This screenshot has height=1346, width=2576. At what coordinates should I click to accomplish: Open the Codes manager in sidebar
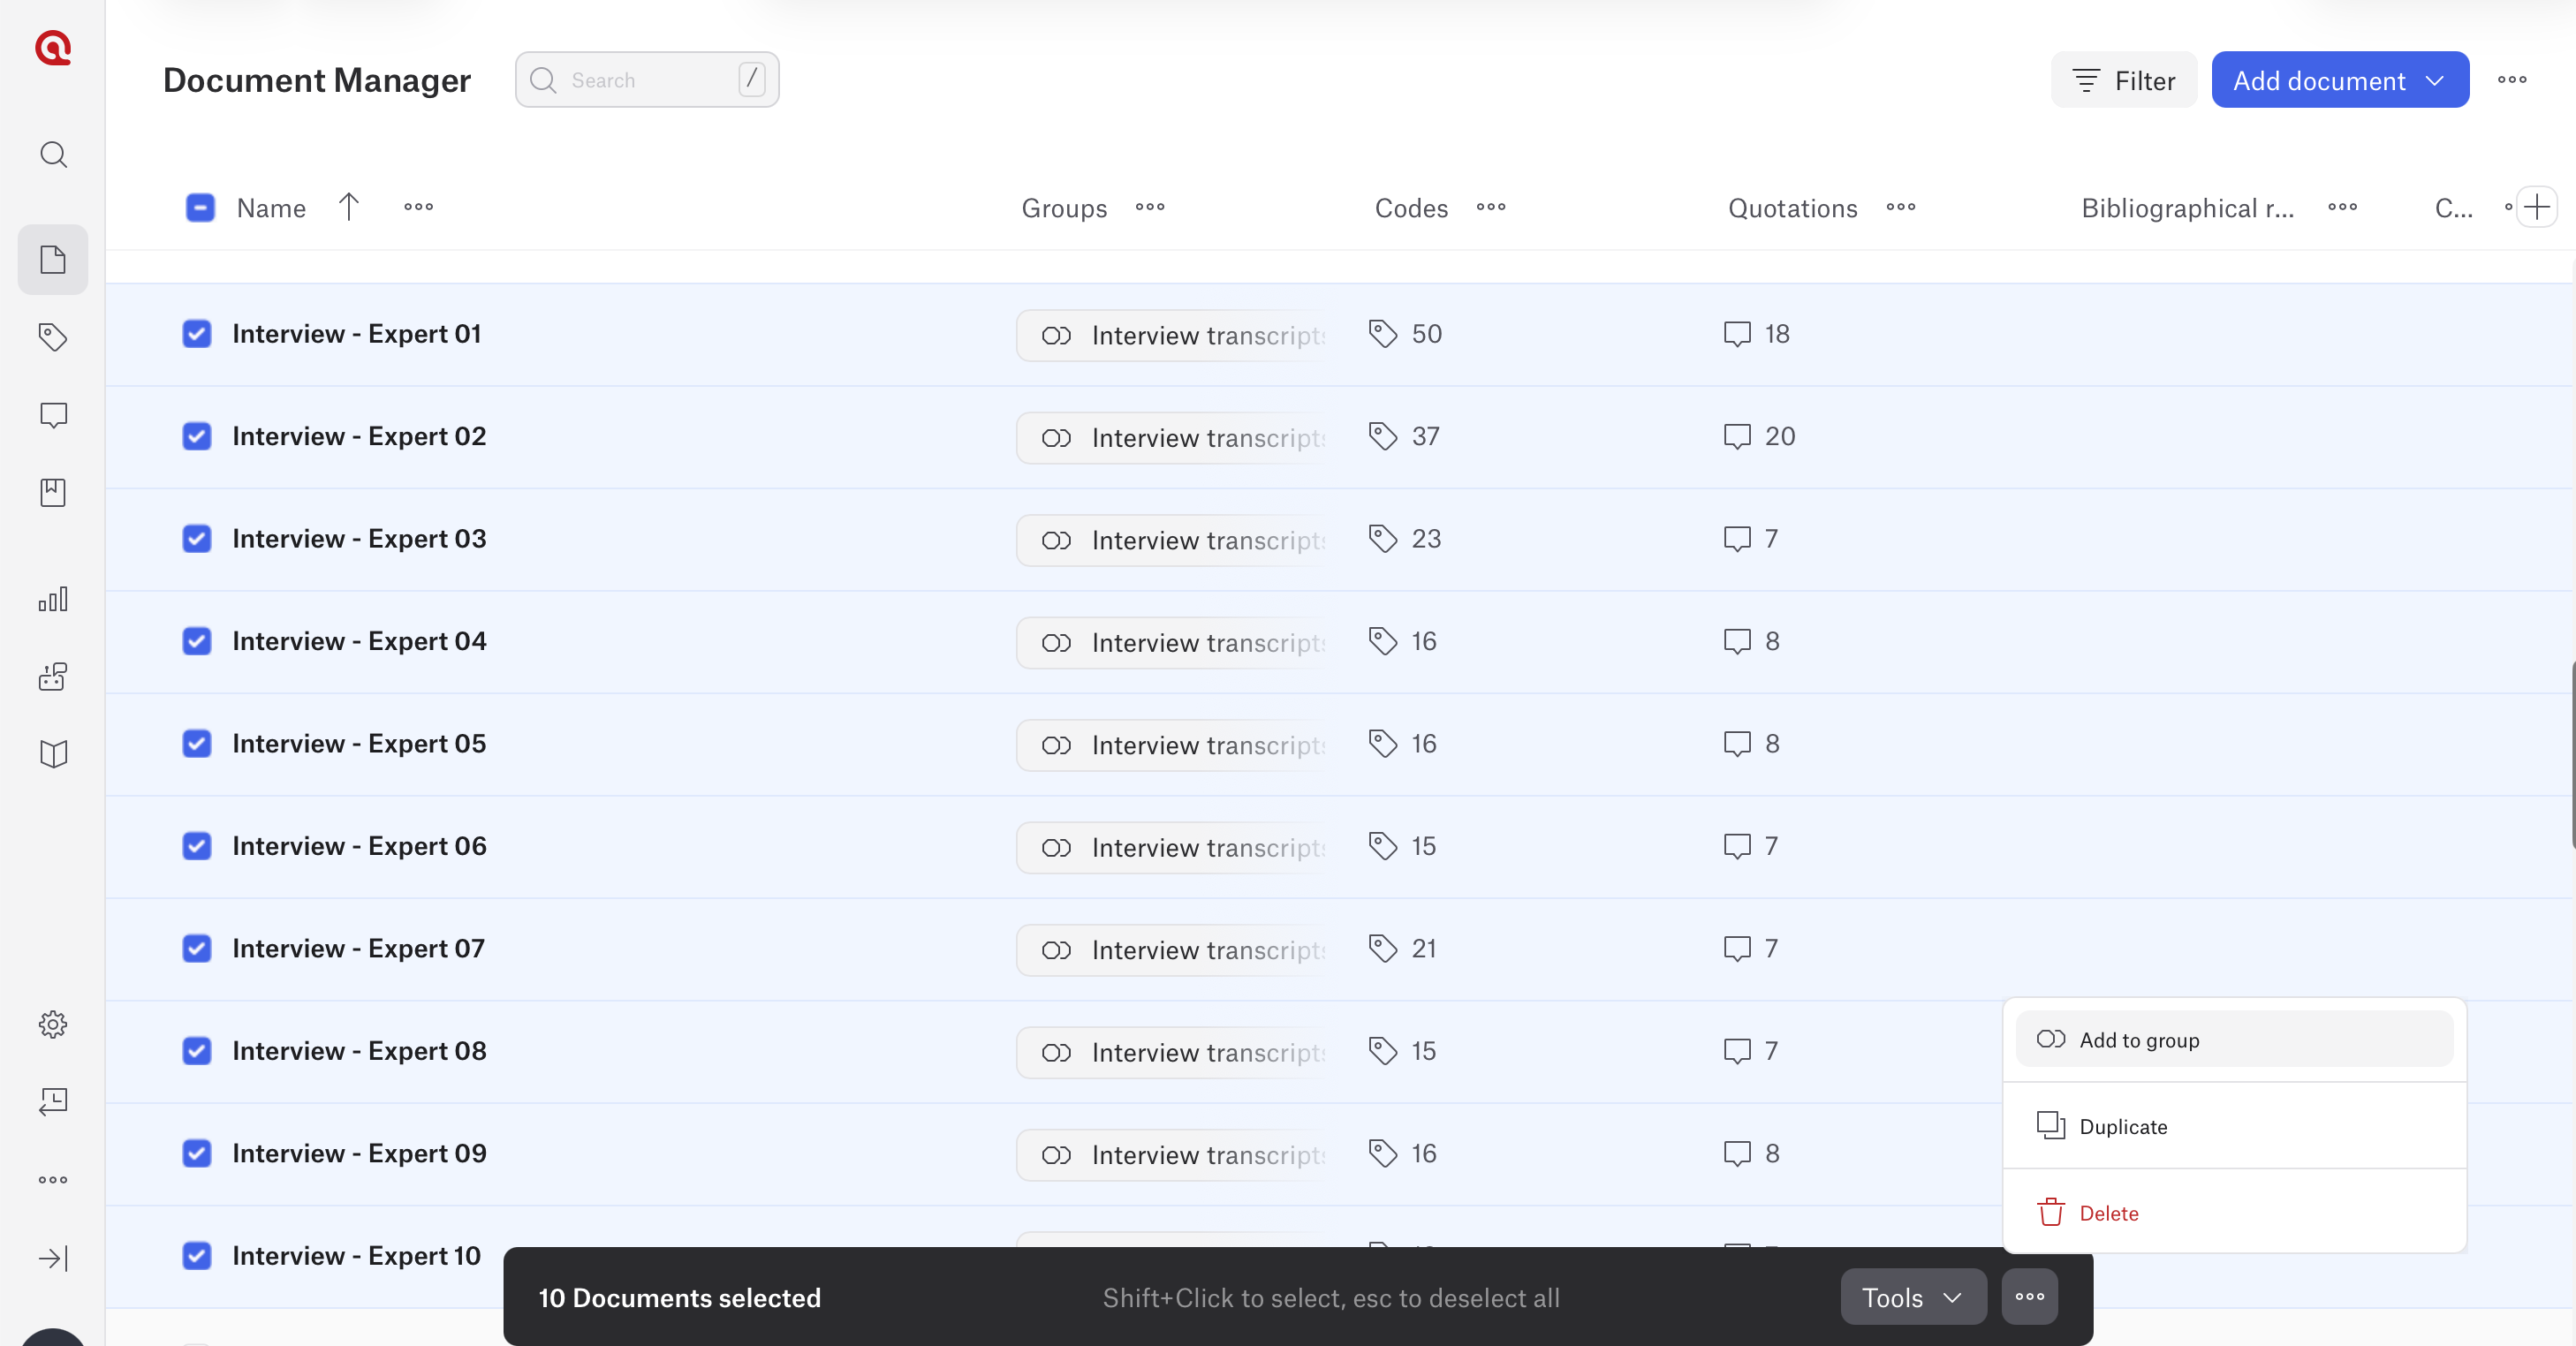pyautogui.click(x=53, y=337)
